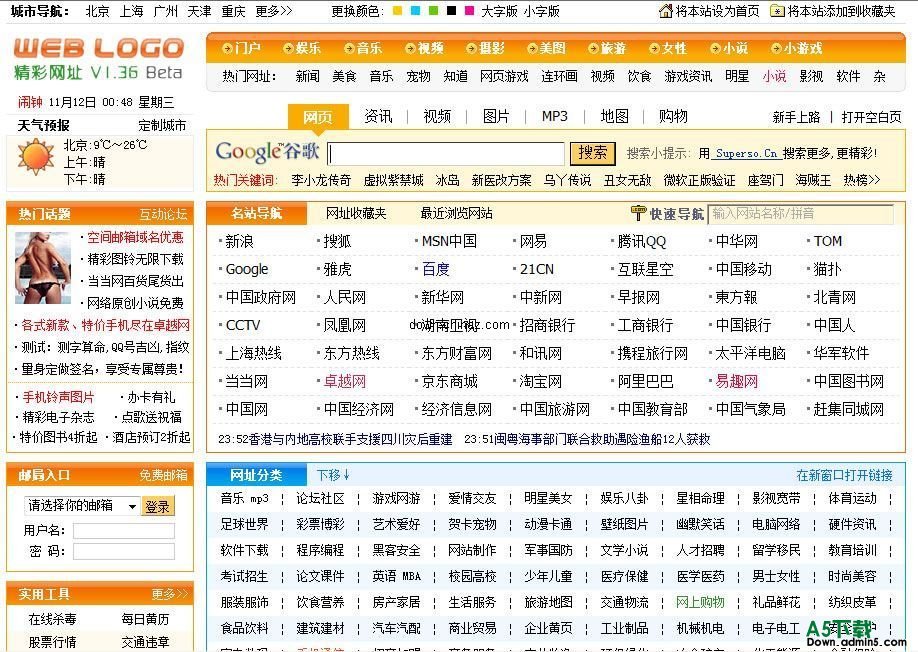Click the arrow icon beside 女性
The height and width of the screenshot is (652, 918).
coord(654,49)
